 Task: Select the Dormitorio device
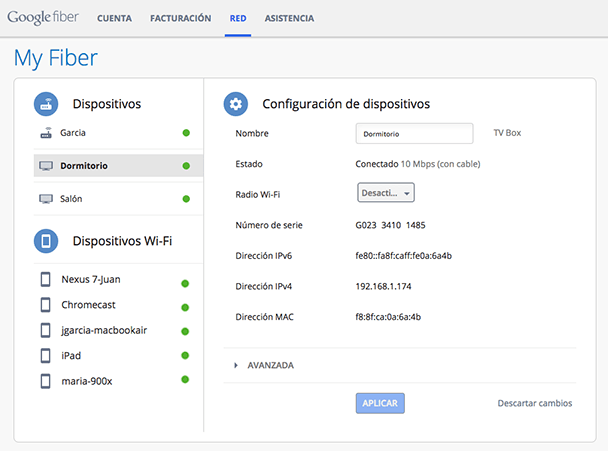click(85, 166)
